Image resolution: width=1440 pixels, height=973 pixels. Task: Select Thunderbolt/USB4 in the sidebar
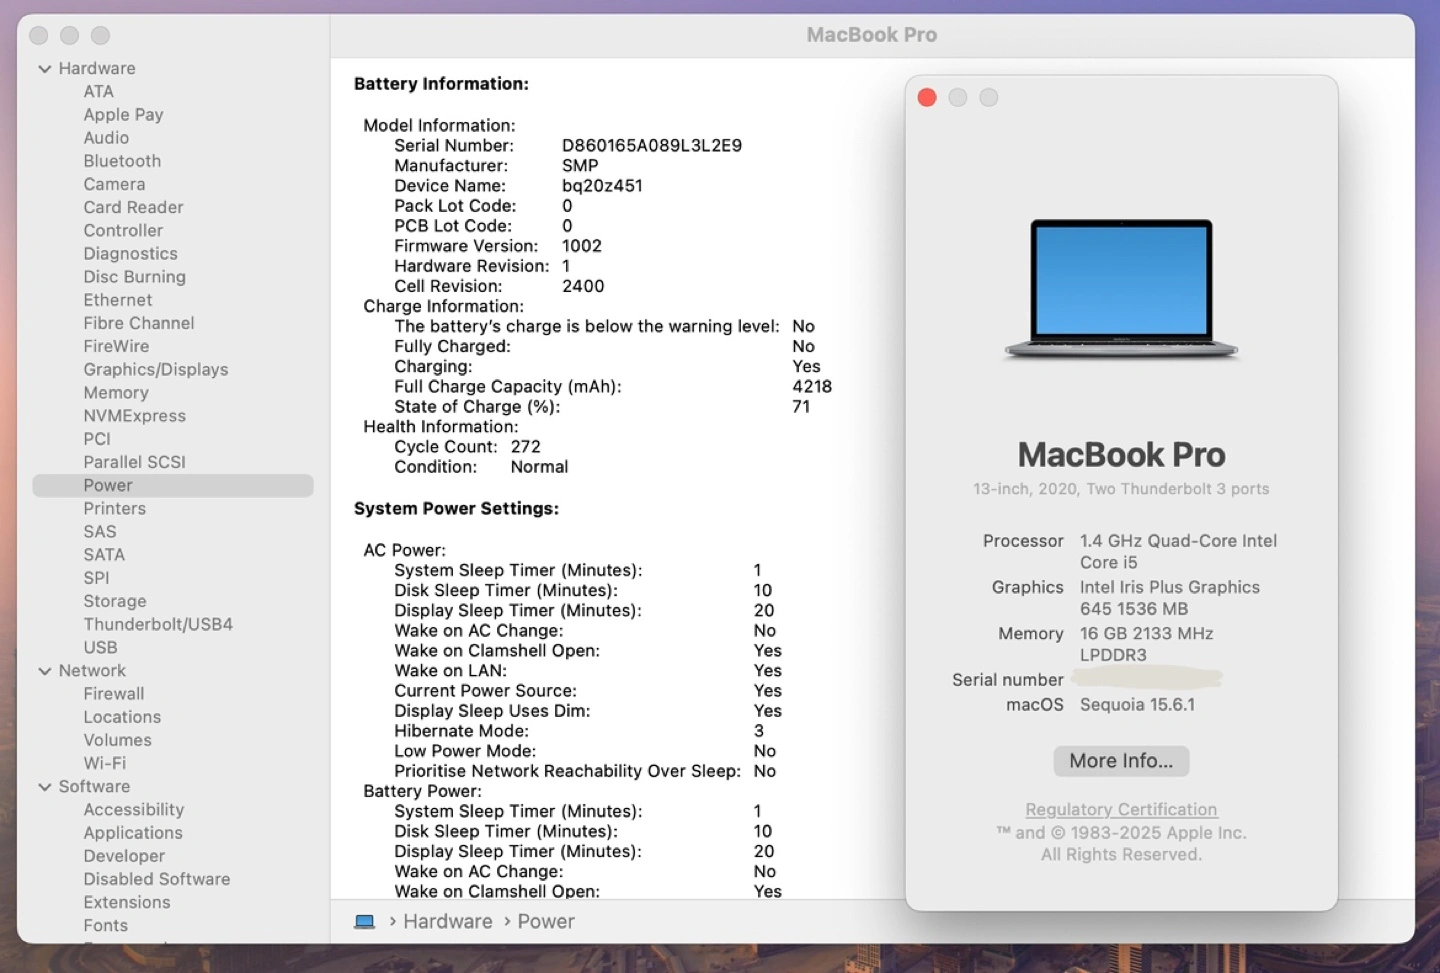click(x=158, y=624)
